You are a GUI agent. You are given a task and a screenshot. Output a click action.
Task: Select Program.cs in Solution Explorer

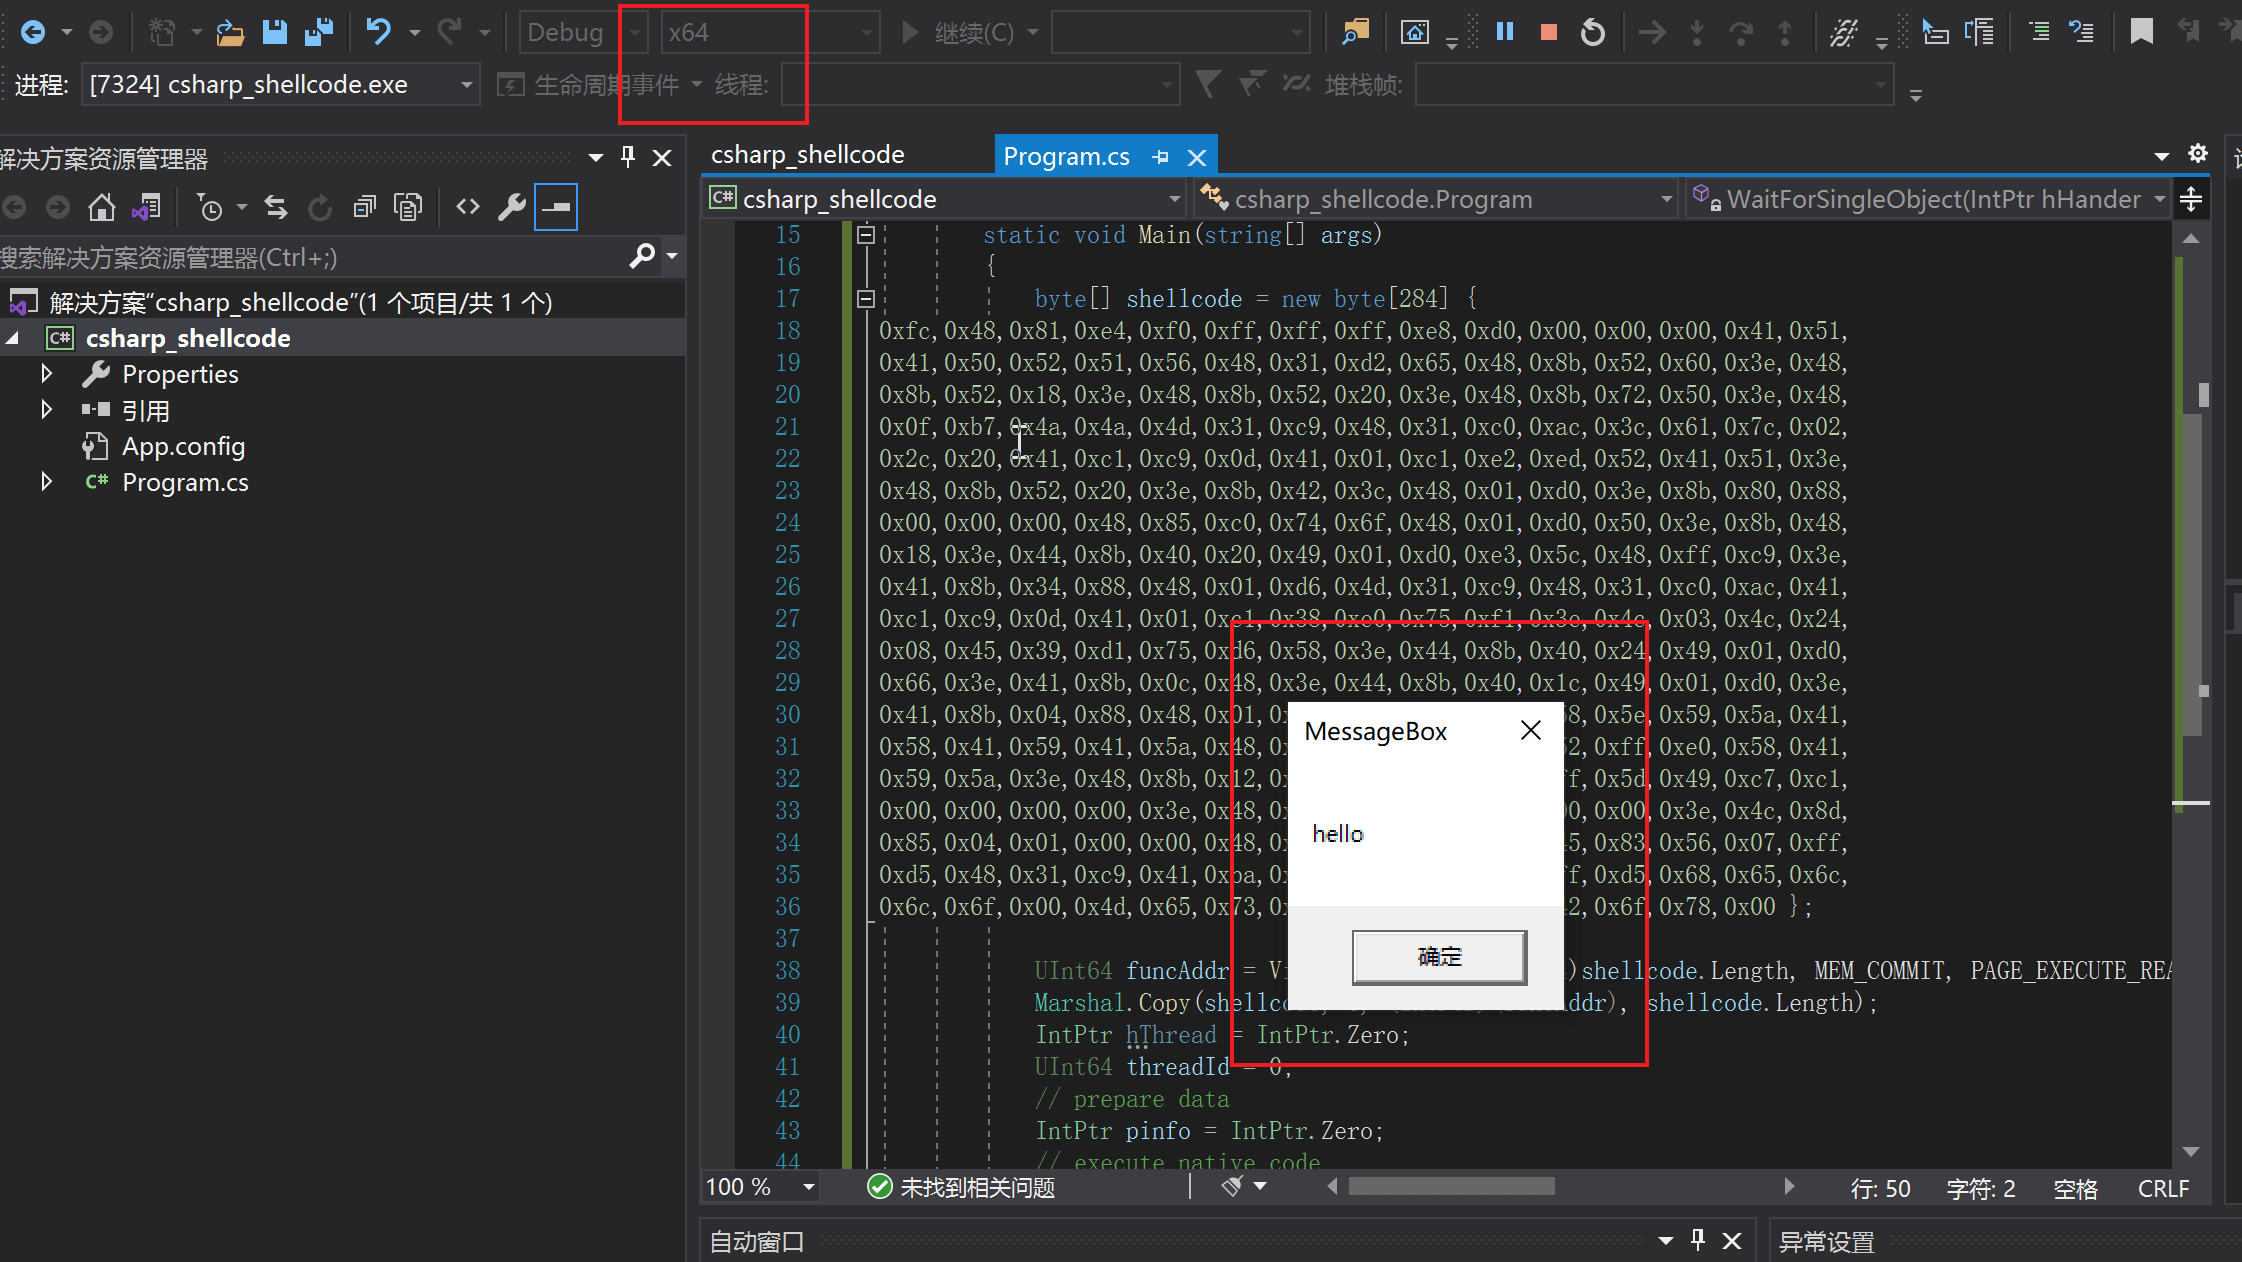point(185,483)
